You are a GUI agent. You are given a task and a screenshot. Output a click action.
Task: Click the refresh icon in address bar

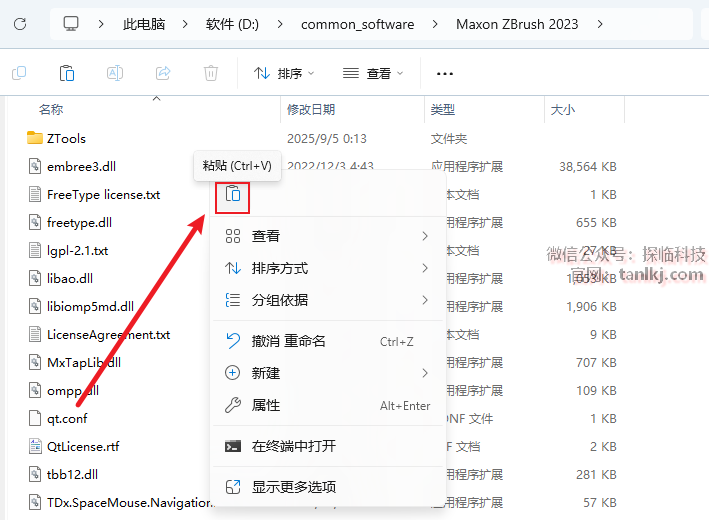click(x=20, y=24)
